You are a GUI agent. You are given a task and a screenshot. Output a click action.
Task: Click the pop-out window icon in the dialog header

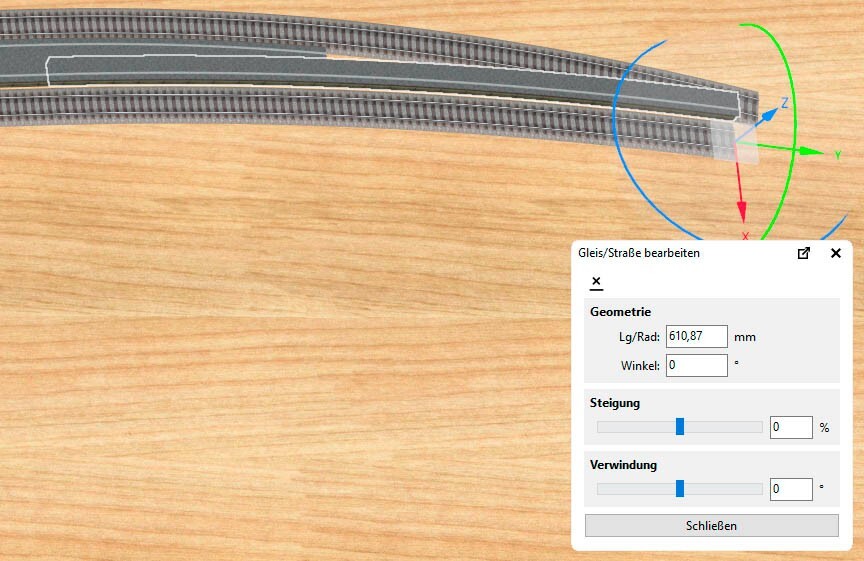[x=803, y=253]
